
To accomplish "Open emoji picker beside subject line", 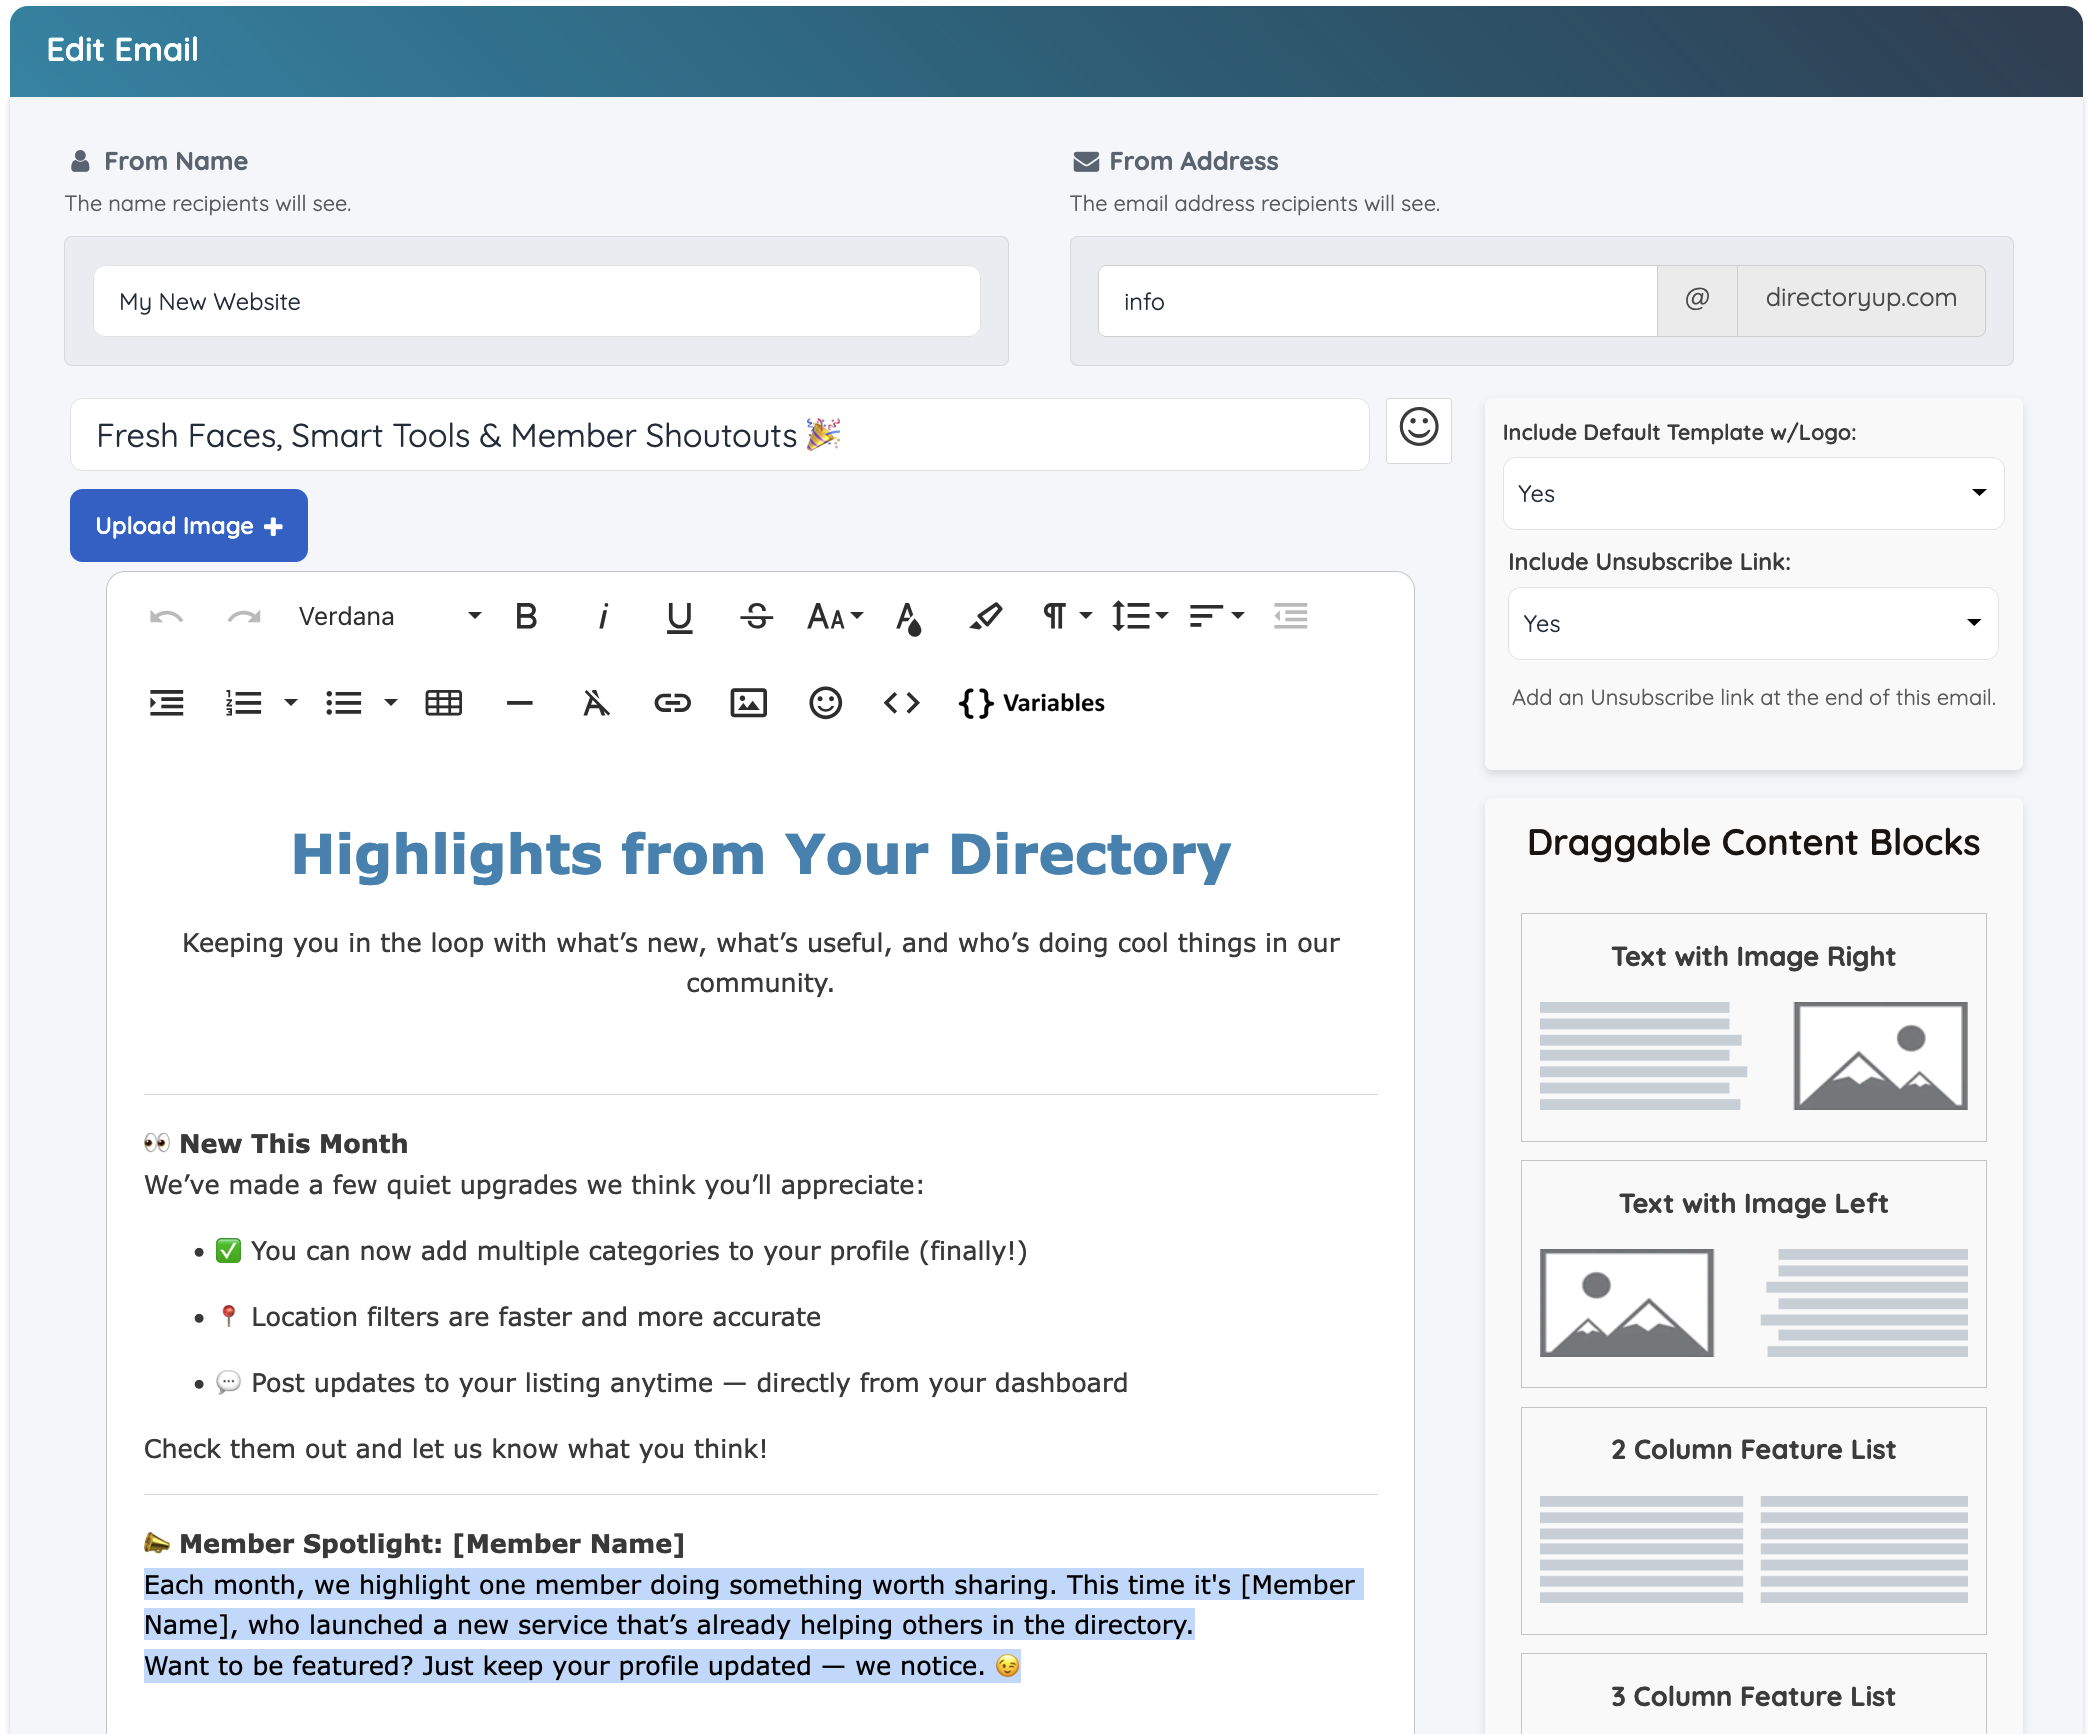I will click(x=1418, y=430).
